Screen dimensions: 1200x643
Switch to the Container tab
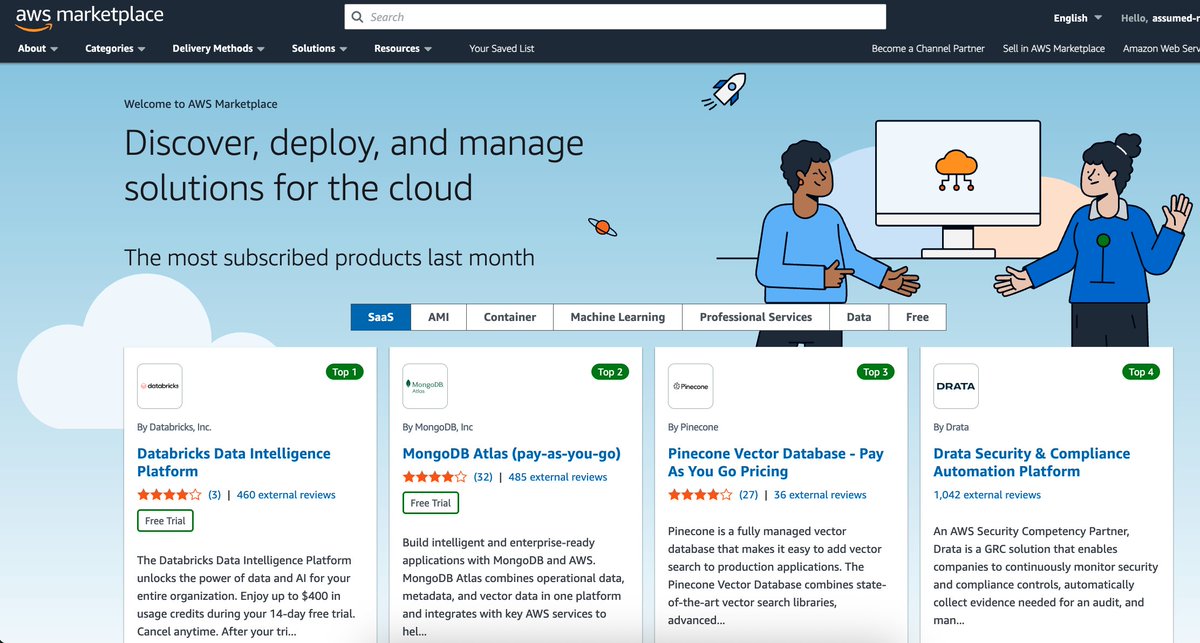pos(510,317)
